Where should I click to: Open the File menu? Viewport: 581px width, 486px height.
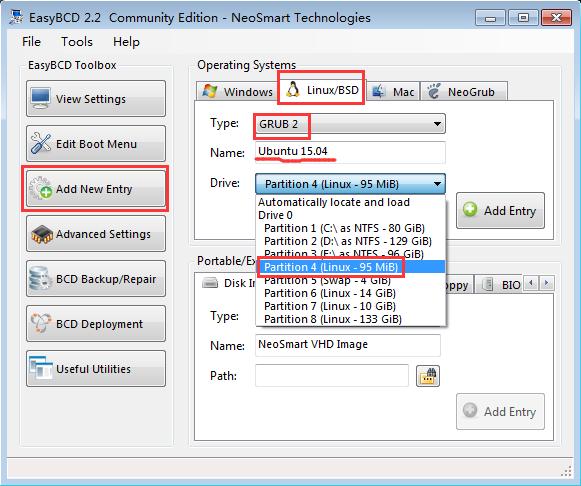tap(31, 41)
